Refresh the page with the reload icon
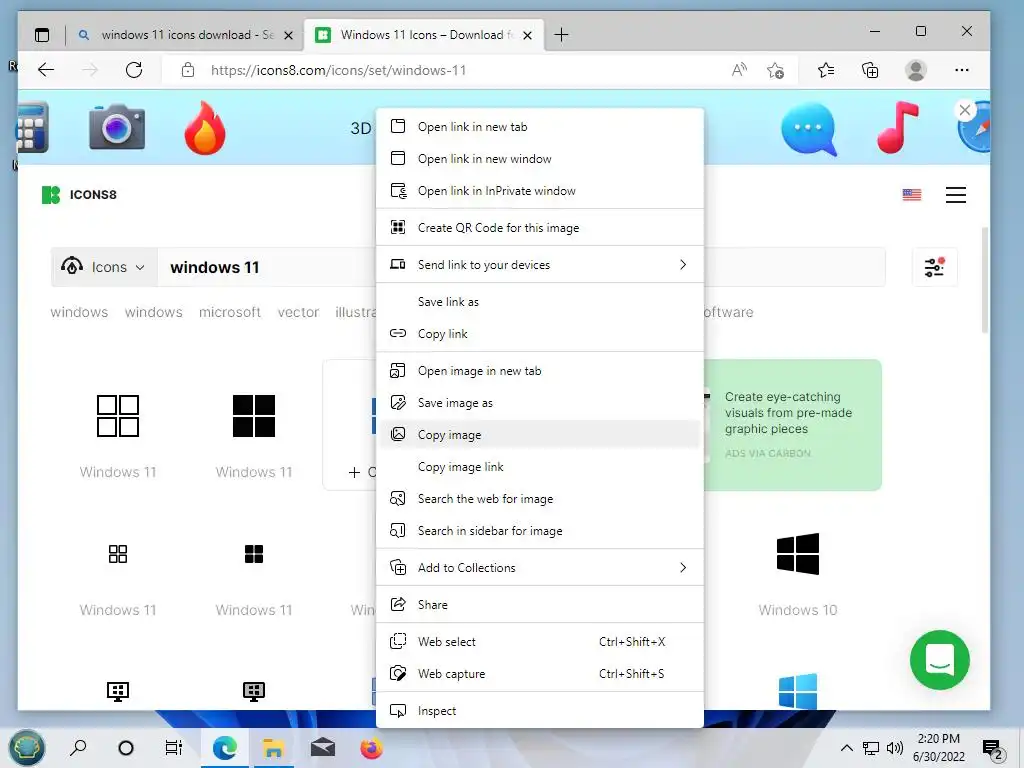1024x768 pixels. tap(134, 70)
